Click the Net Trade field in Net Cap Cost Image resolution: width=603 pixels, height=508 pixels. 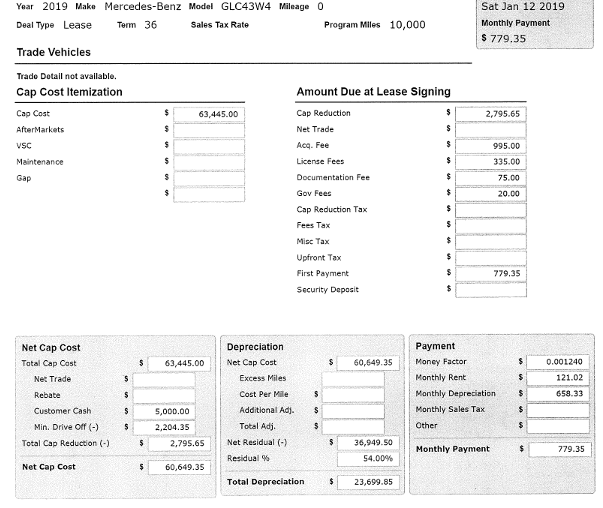(x=164, y=380)
